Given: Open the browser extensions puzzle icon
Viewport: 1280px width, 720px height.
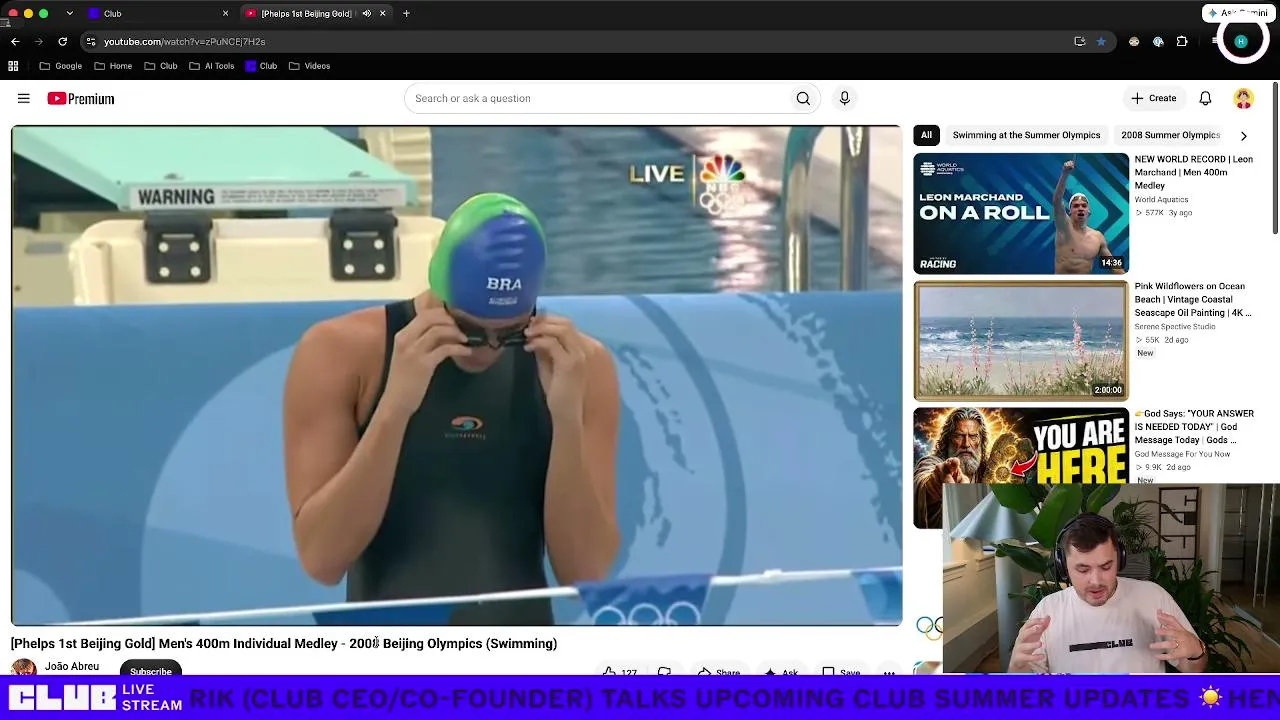Looking at the screenshot, I should coord(1182,41).
